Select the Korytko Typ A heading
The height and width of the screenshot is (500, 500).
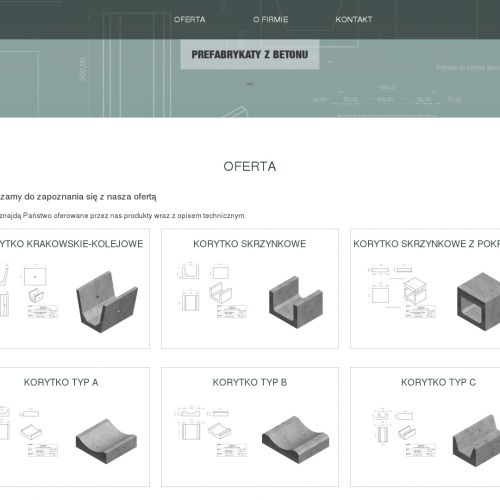click(61, 382)
